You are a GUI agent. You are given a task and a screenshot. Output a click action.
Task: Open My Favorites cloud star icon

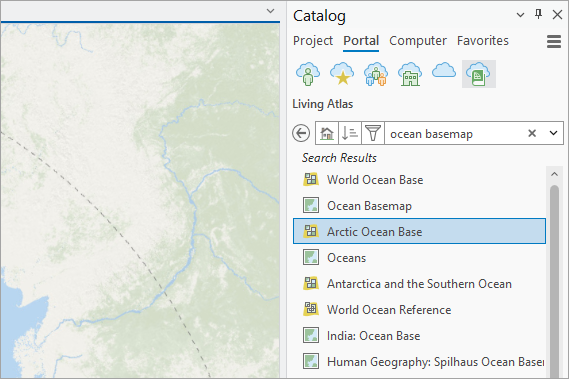(x=342, y=74)
